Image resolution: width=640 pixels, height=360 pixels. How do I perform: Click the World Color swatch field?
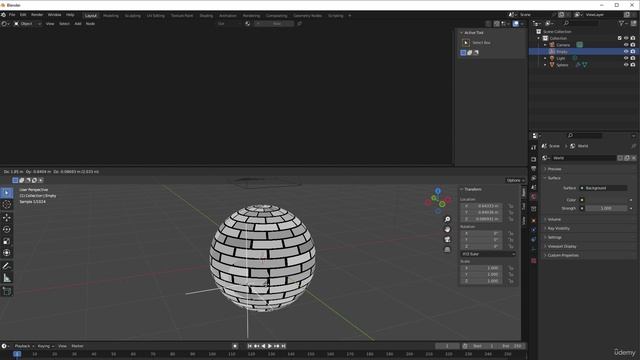pyautogui.click(x=606, y=200)
